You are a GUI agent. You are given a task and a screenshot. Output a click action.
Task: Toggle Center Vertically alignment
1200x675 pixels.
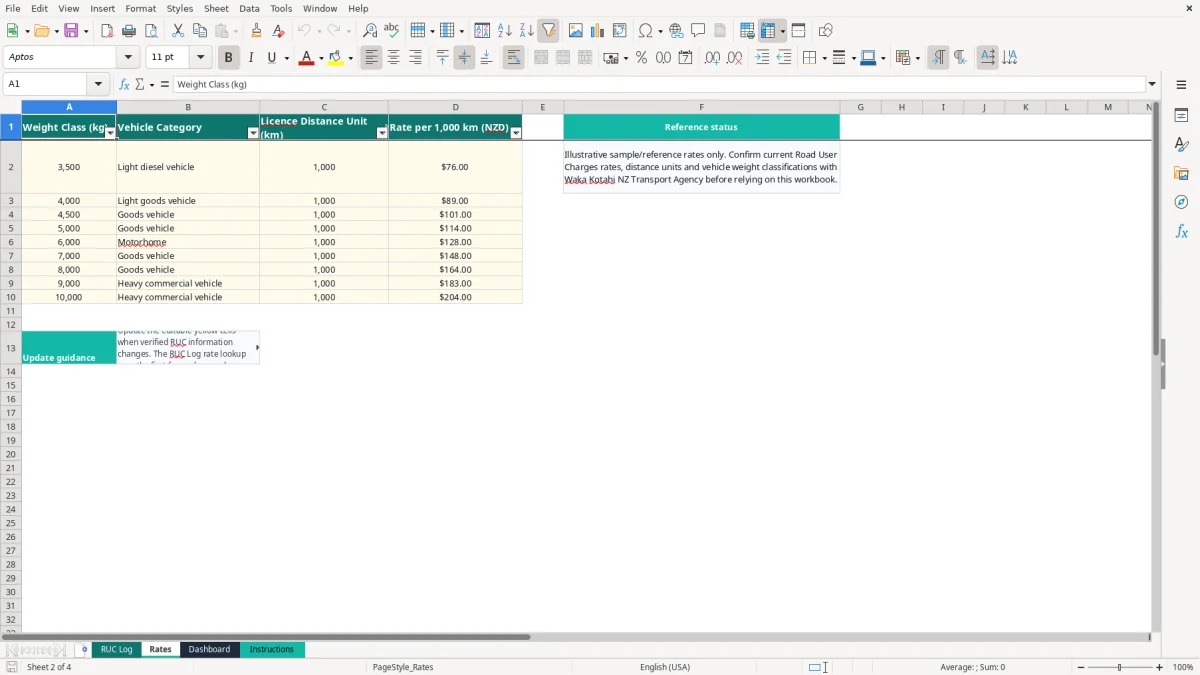click(x=464, y=58)
